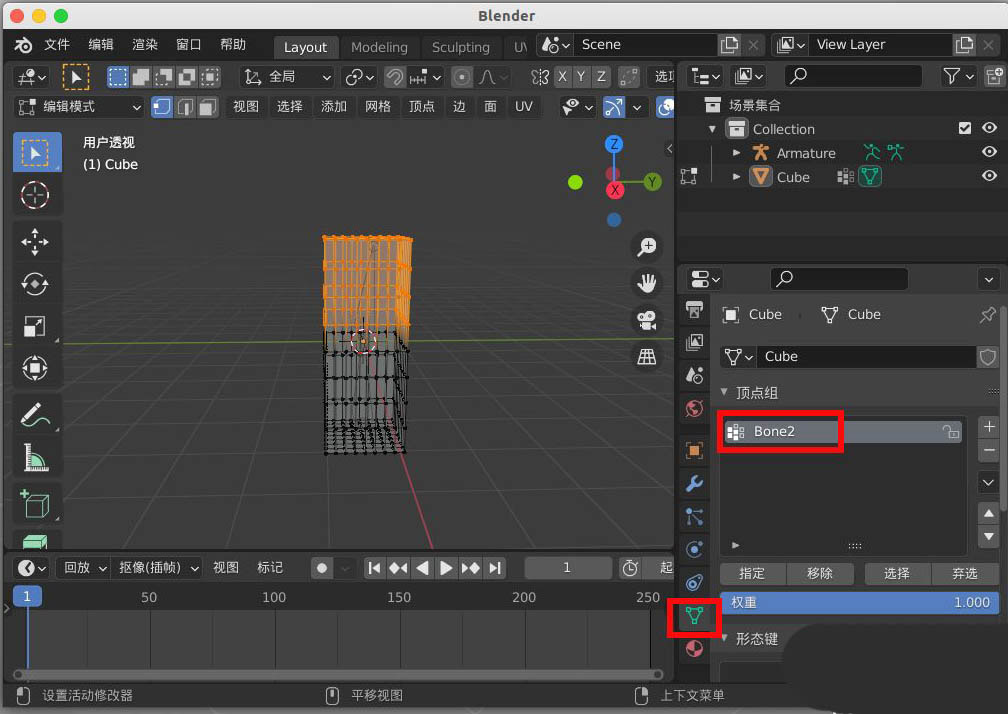Enable vertex select mode

pos(161,107)
